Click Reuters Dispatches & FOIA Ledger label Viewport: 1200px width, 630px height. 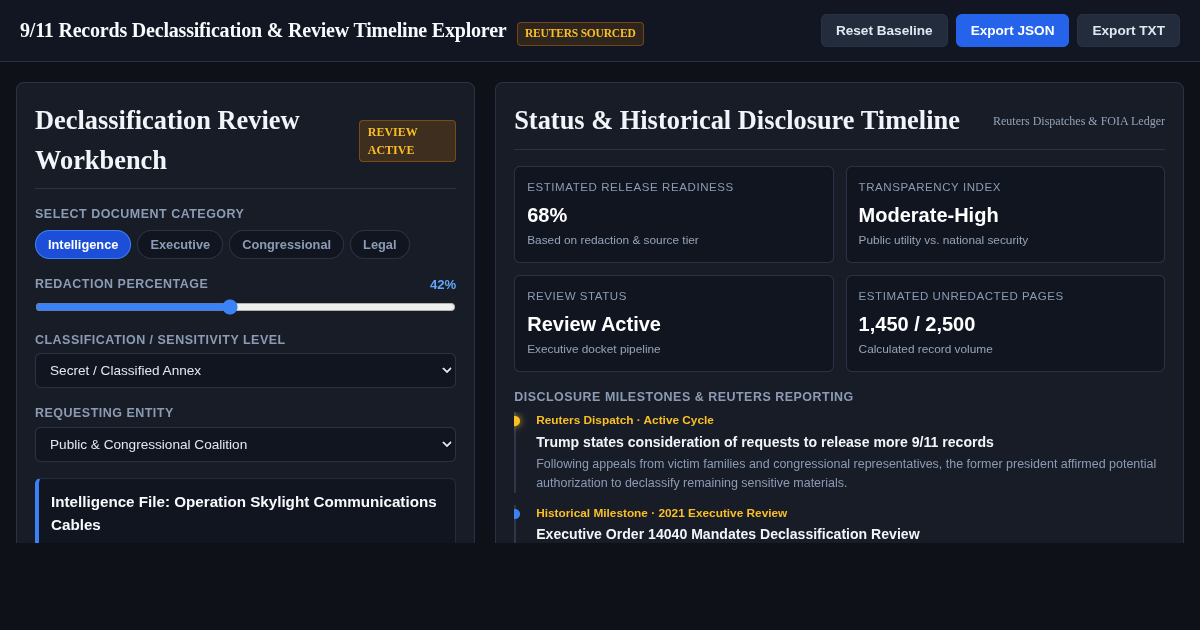pyautogui.click(x=1079, y=121)
